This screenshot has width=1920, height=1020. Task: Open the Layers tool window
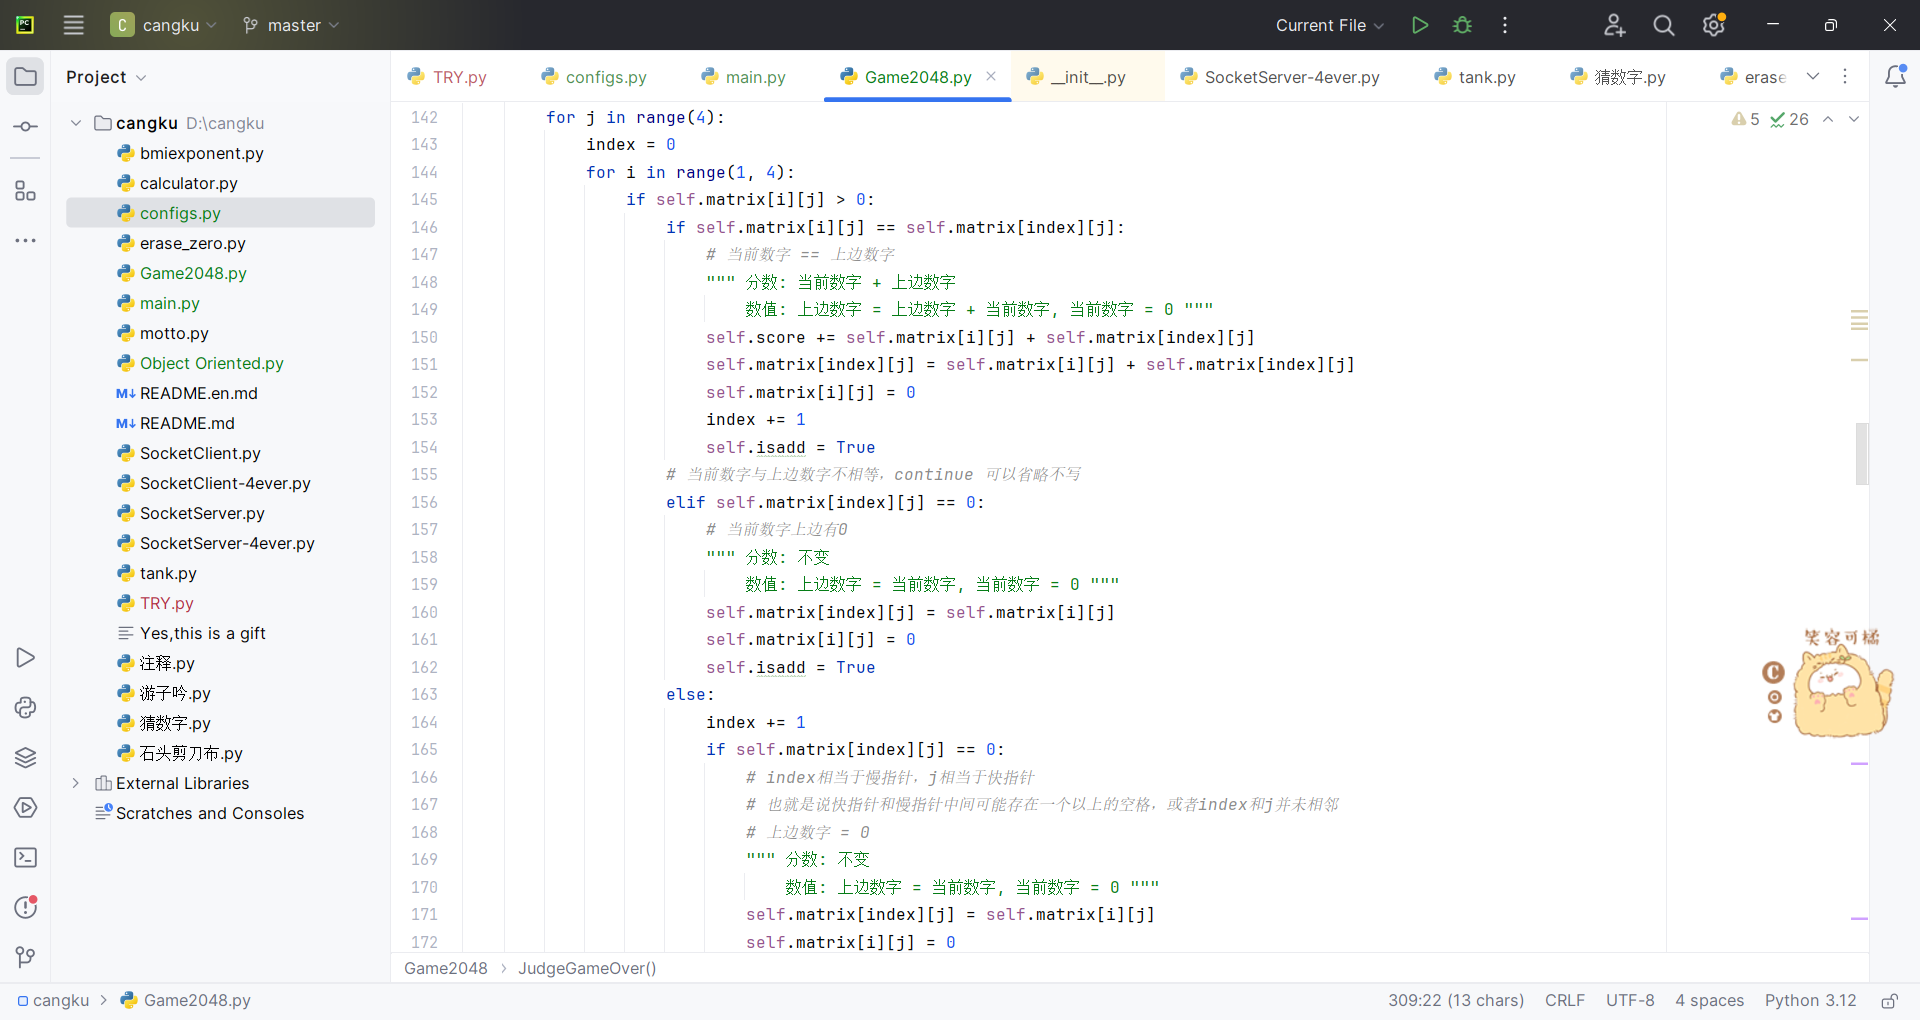pyautogui.click(x=26, y=758)
